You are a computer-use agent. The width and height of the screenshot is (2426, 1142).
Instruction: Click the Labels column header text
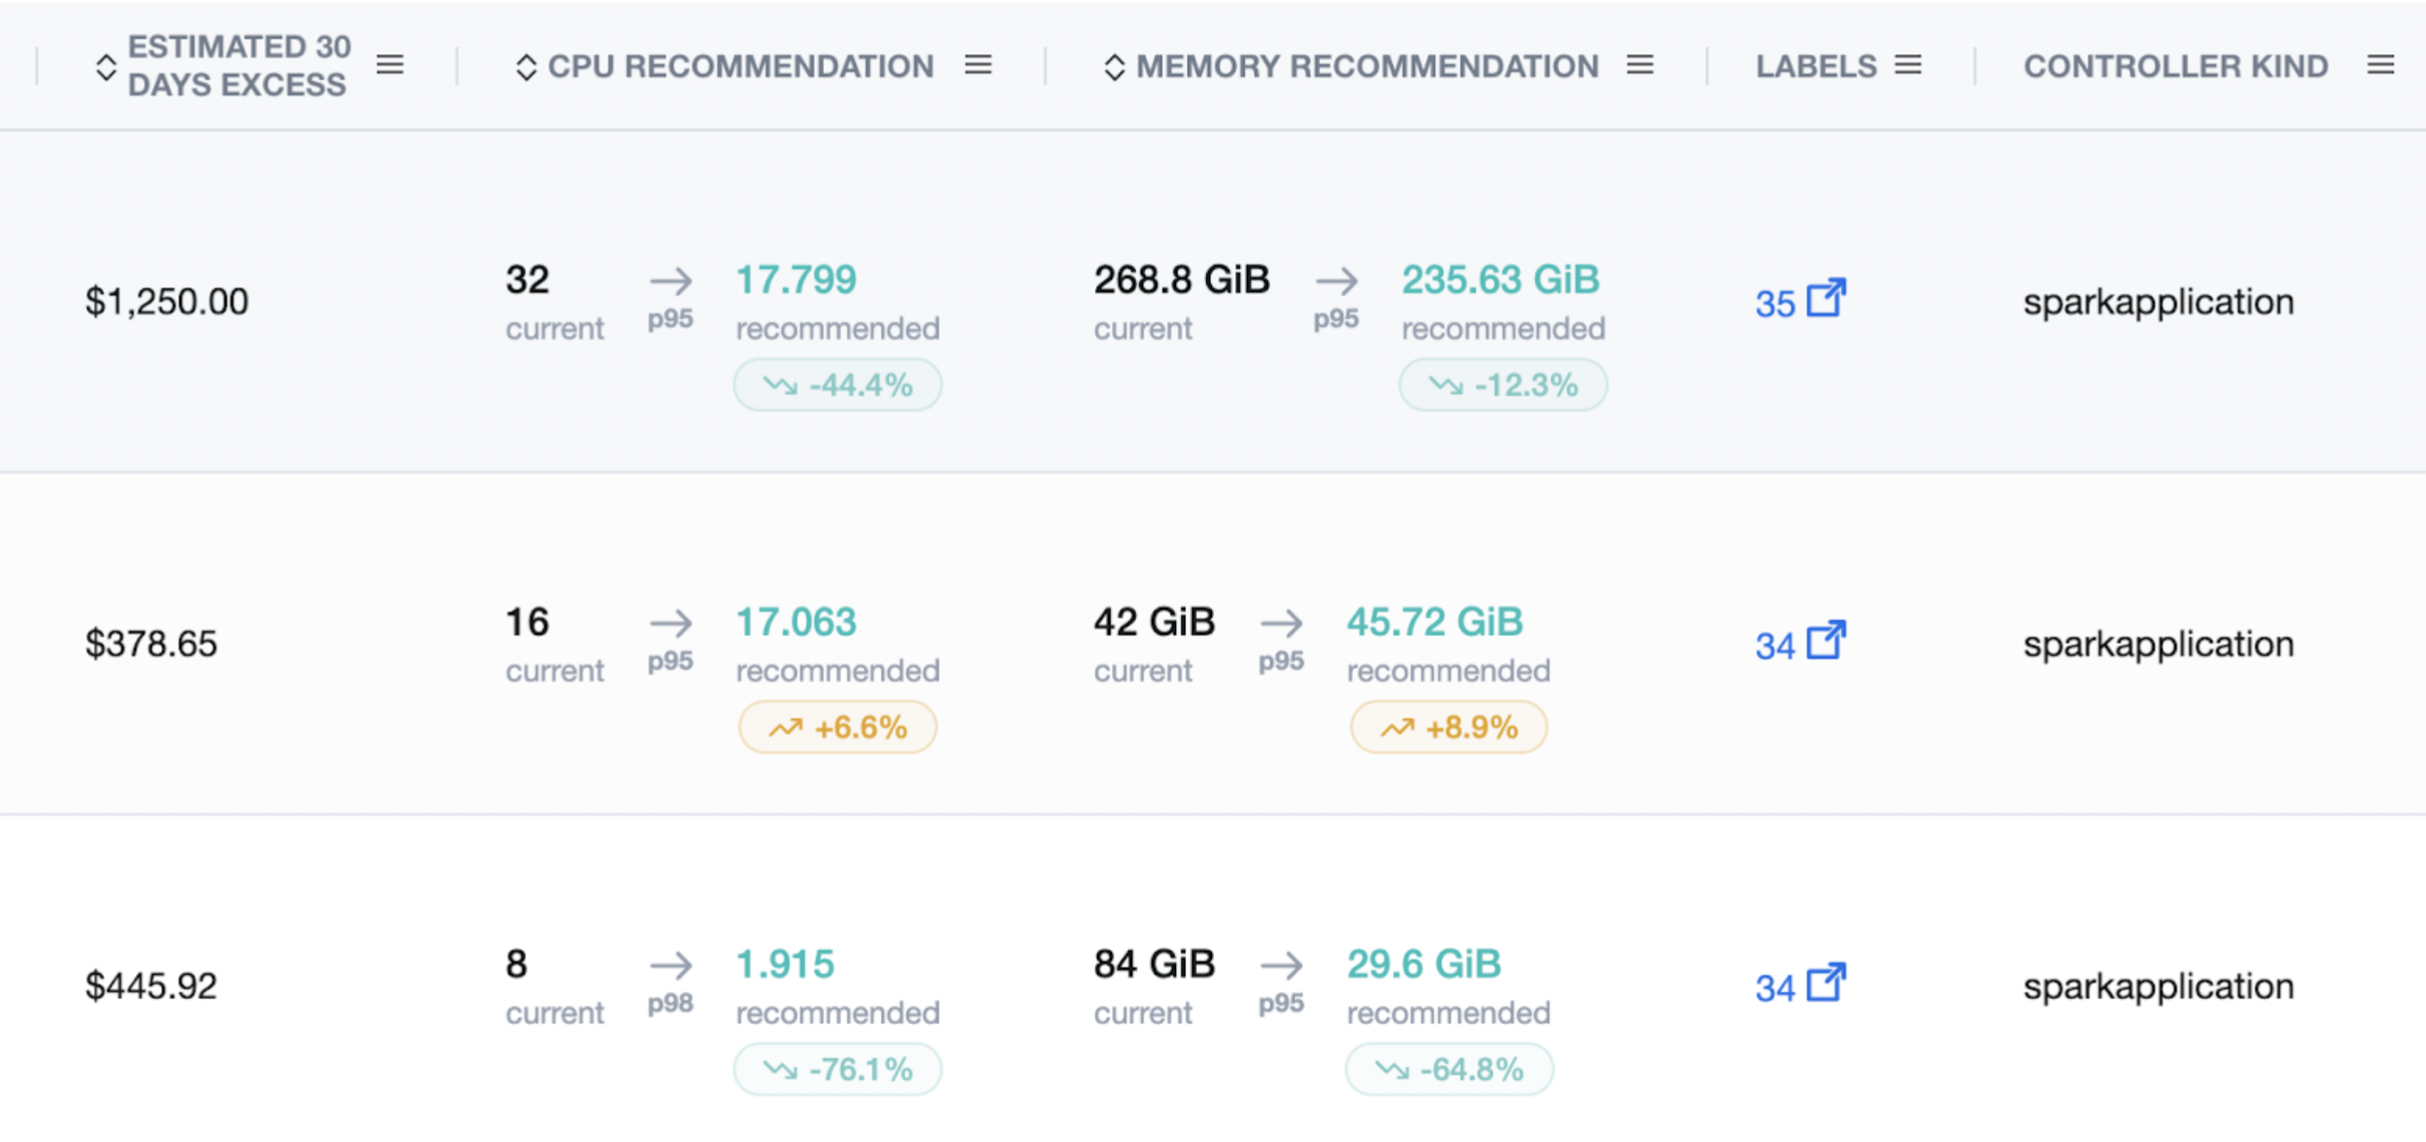[x=1816, y=66]
